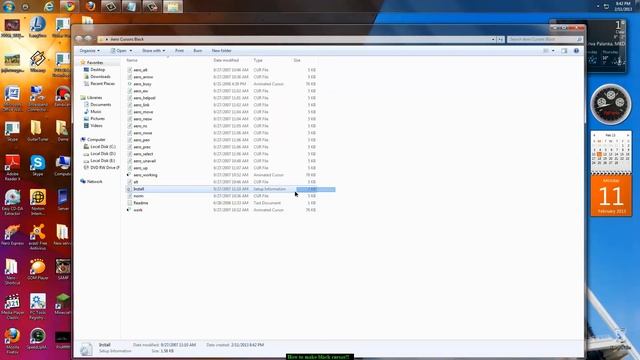Click the Explorer help icon
The width and height of the screenshot is (640, 360).
[576, 51]
